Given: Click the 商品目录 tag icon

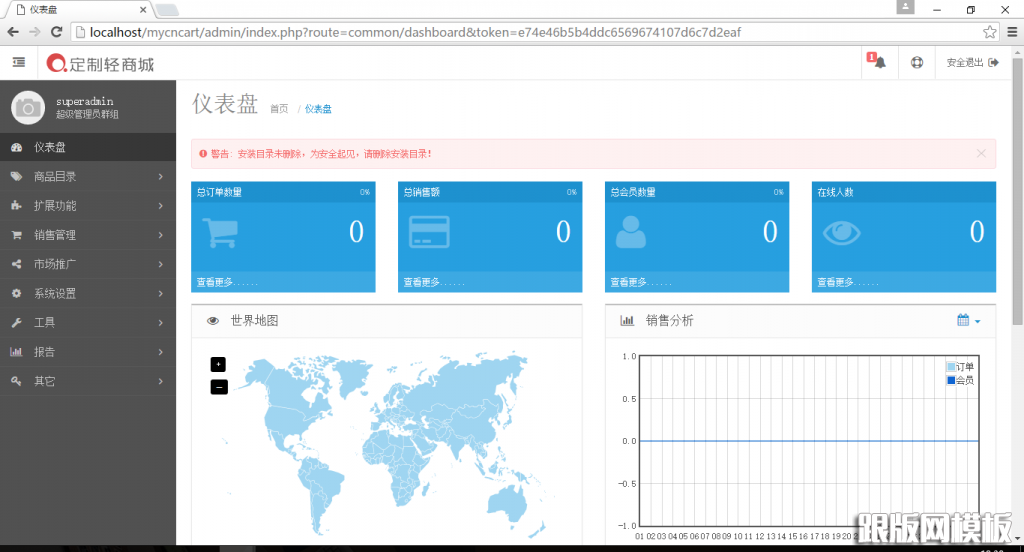Looking at the screenshot, I should click(x=16, y=176).
